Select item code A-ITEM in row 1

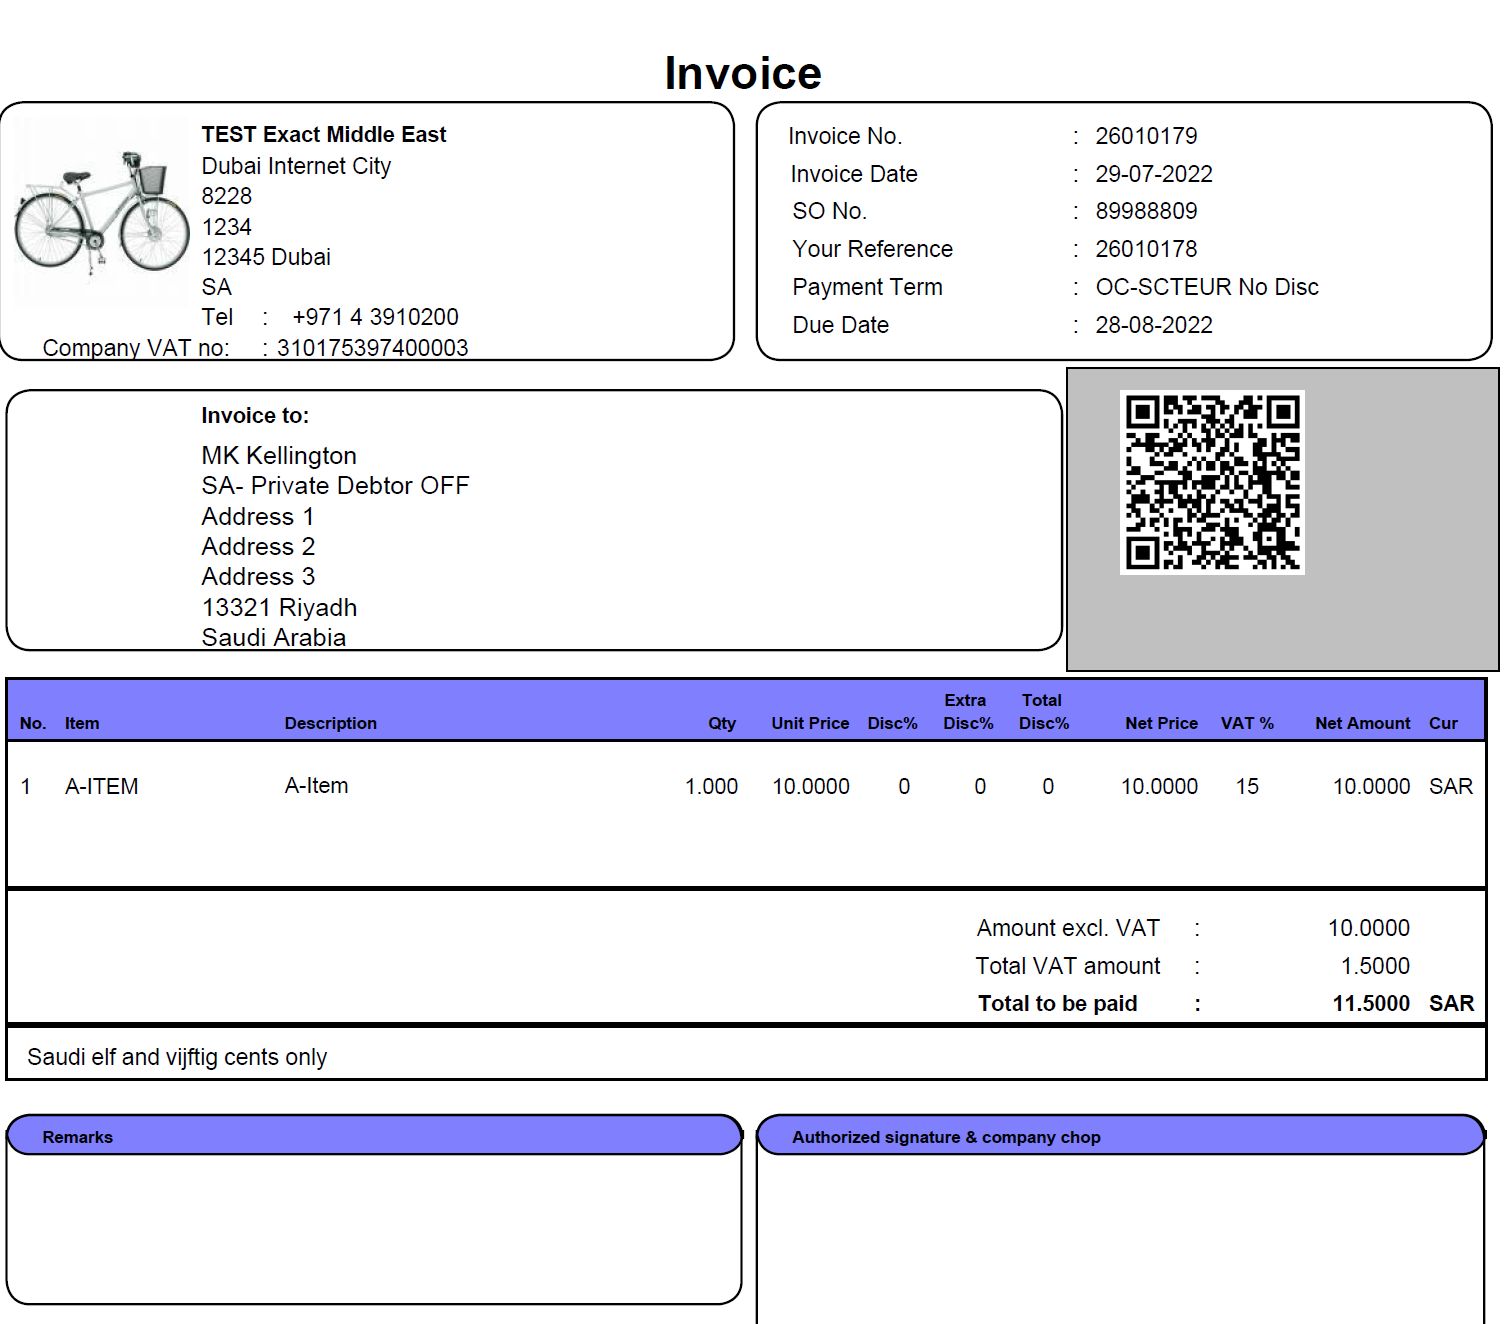pos(102,787)
